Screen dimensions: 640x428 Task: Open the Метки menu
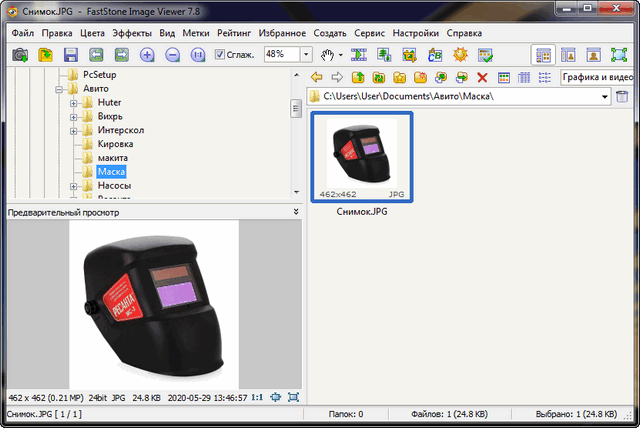tap(196, 33)
